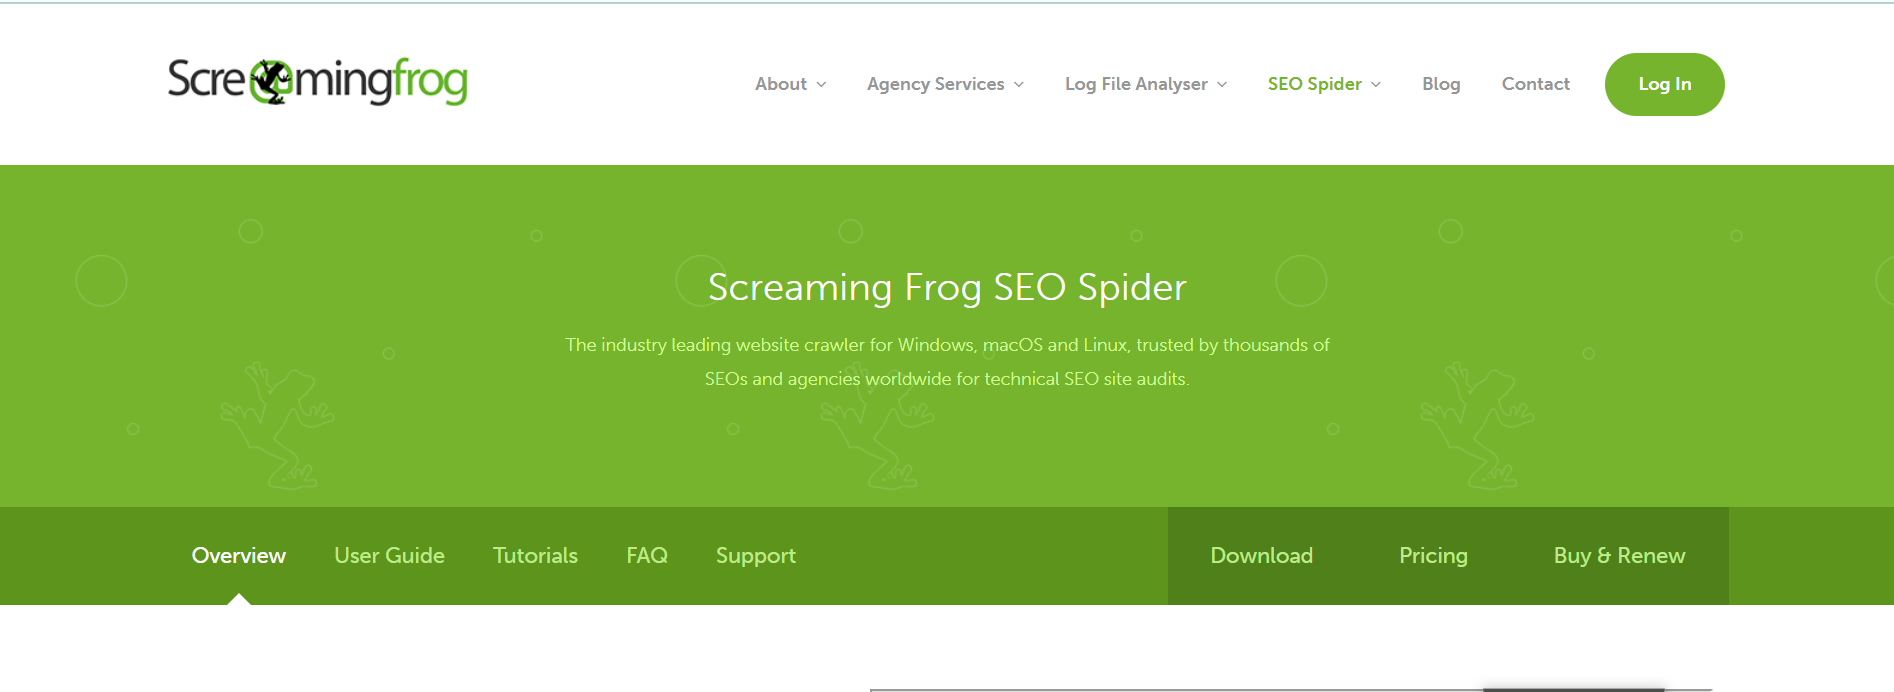Open the Pricing page
The height and width of the screenshot is (692, 1894).
pos(1433,556)
